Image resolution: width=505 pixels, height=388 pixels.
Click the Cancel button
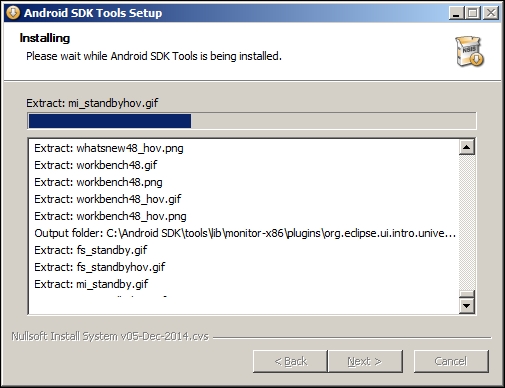tap(451, 361)
